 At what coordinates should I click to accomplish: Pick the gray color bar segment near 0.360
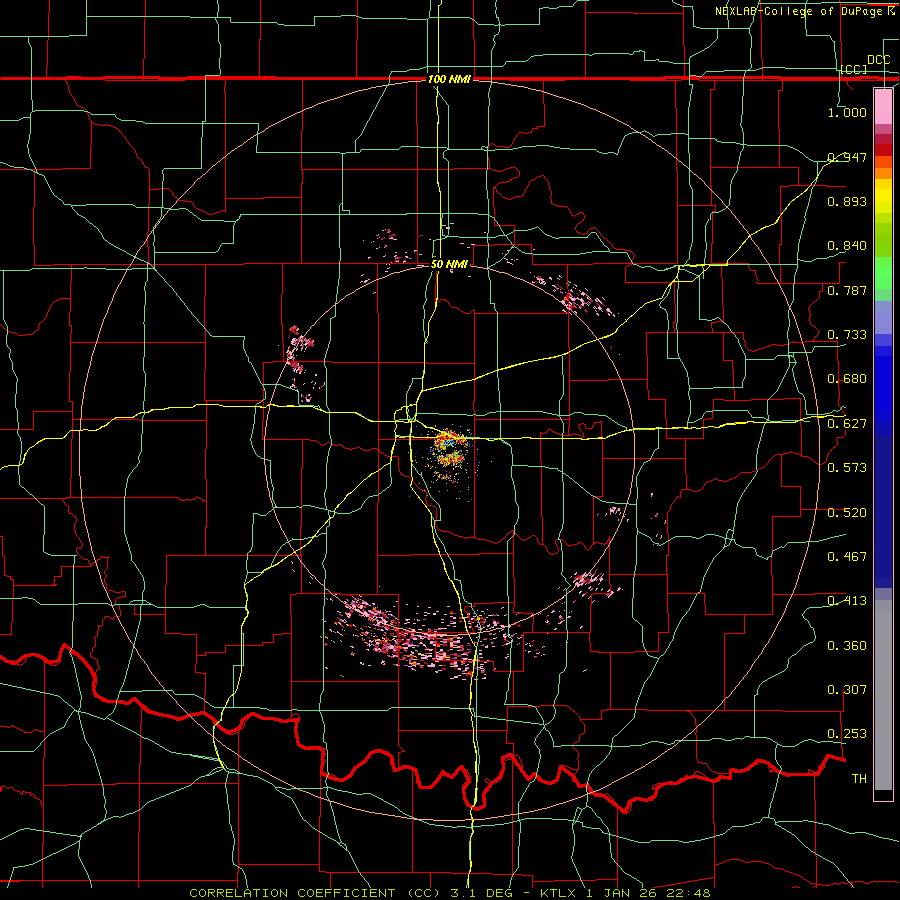(x=883, y=695)
